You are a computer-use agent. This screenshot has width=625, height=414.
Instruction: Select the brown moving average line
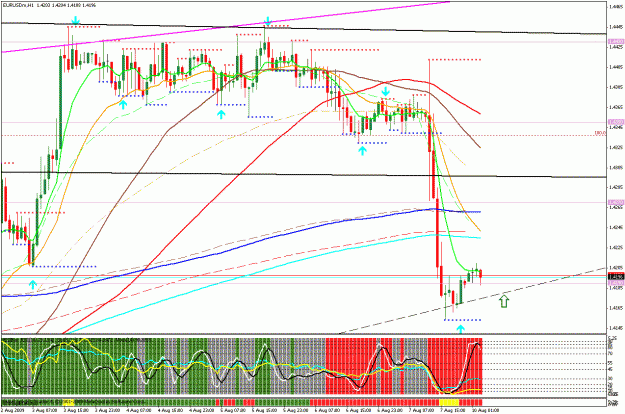tap(167, 131)
